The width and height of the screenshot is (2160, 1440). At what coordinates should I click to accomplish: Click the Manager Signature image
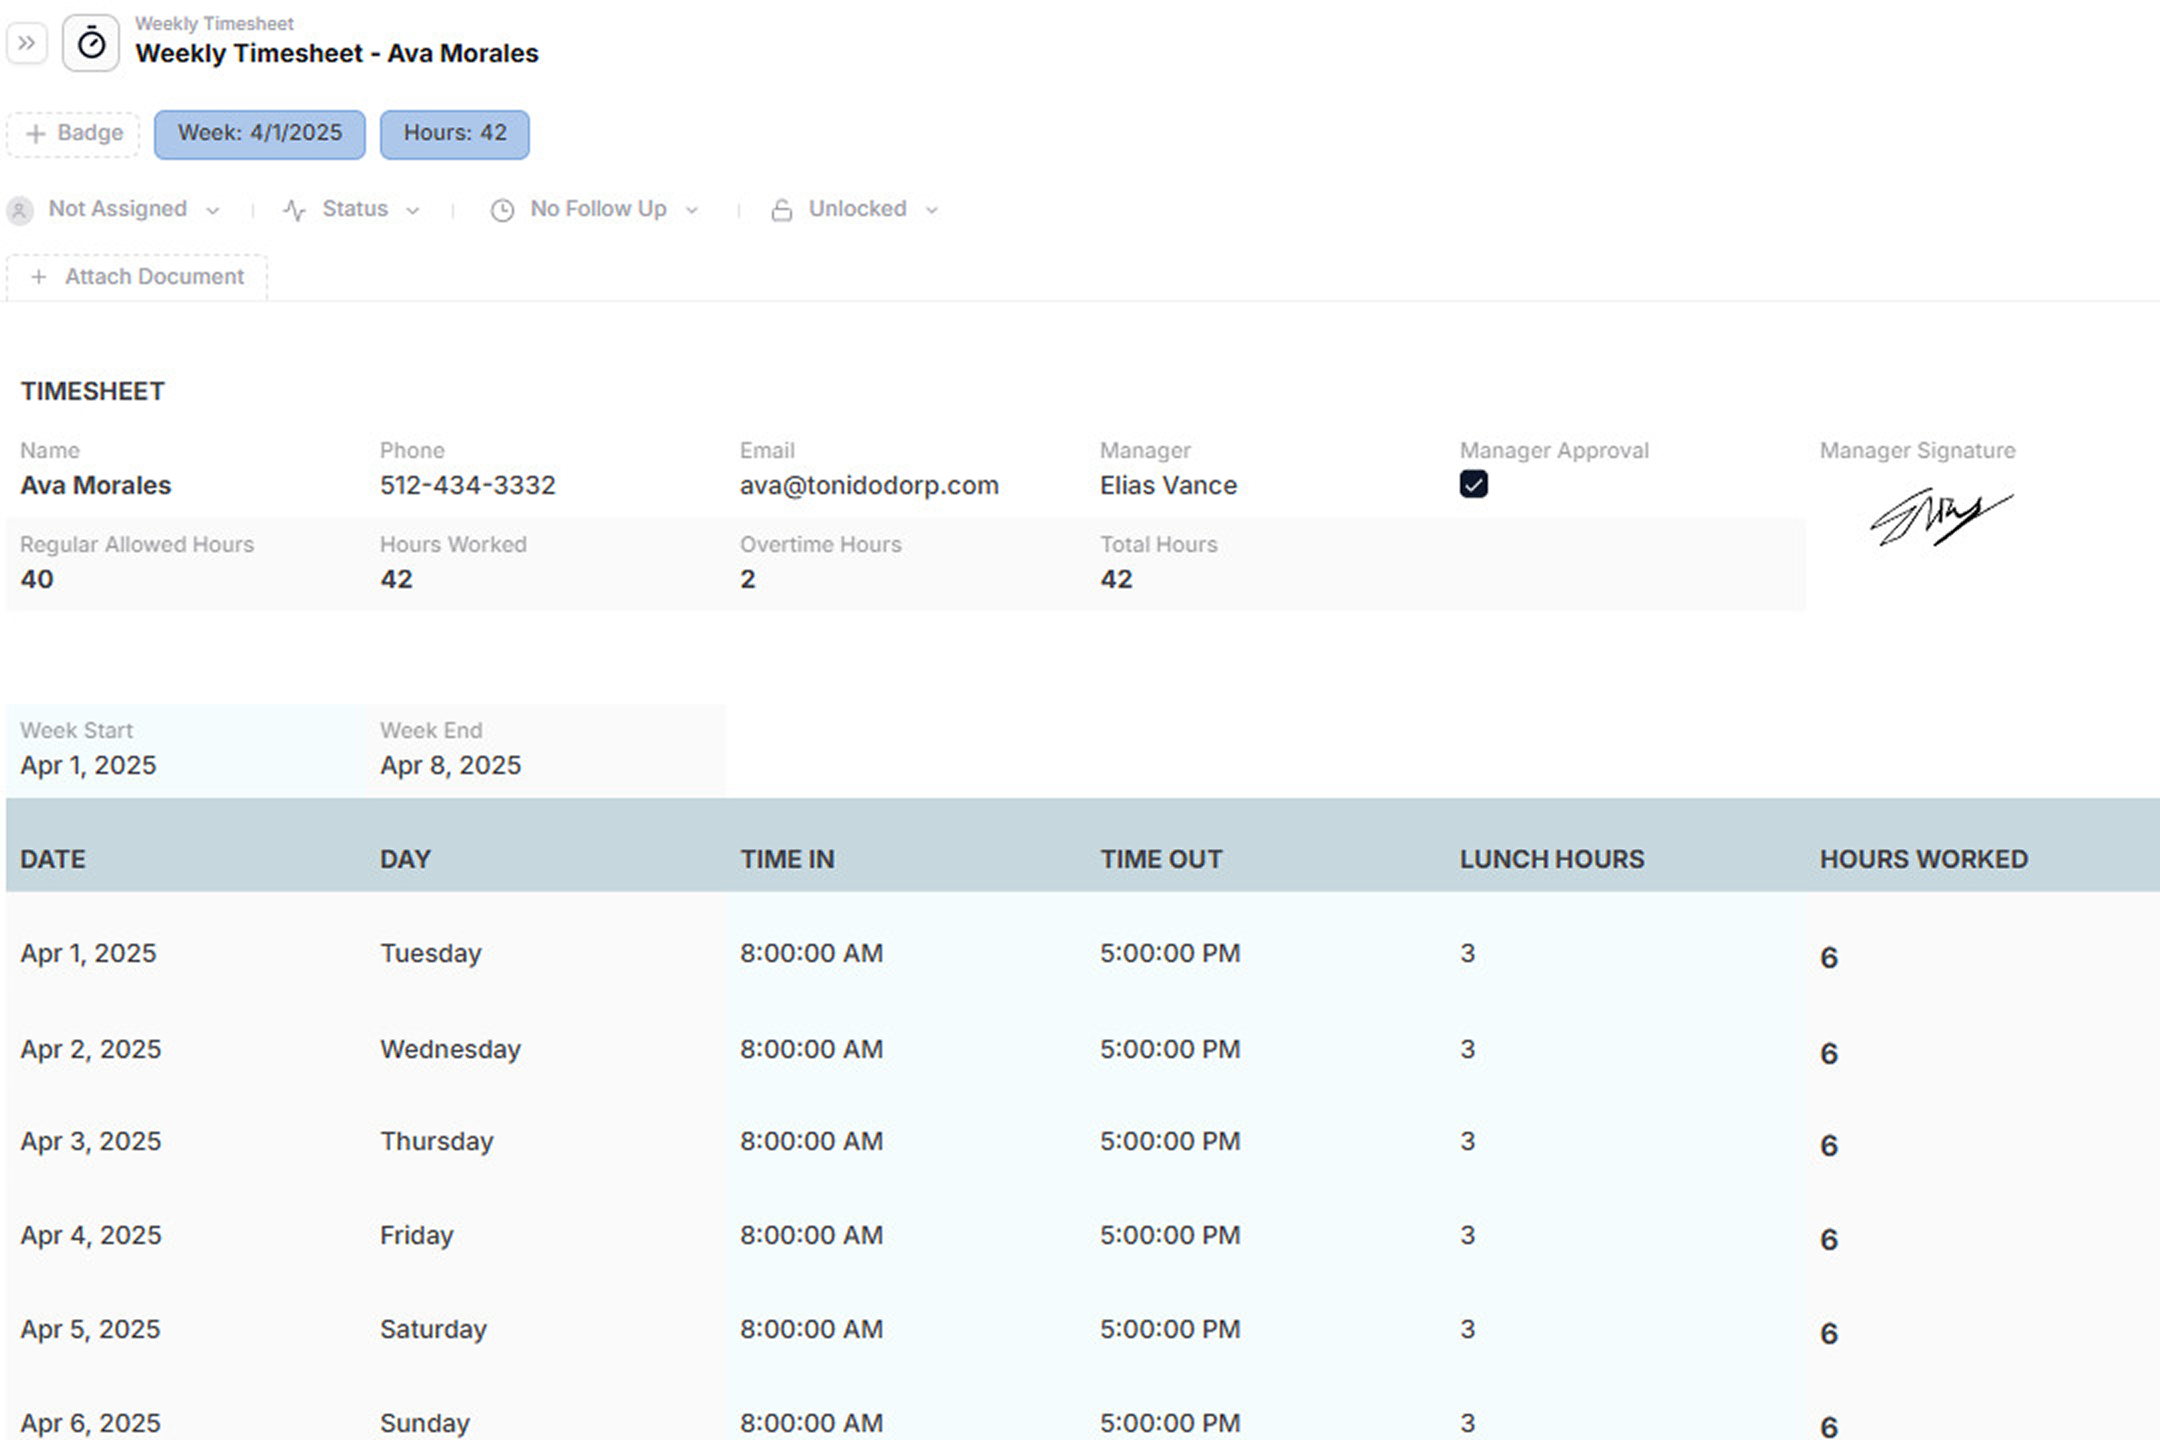pos(1941,516)
